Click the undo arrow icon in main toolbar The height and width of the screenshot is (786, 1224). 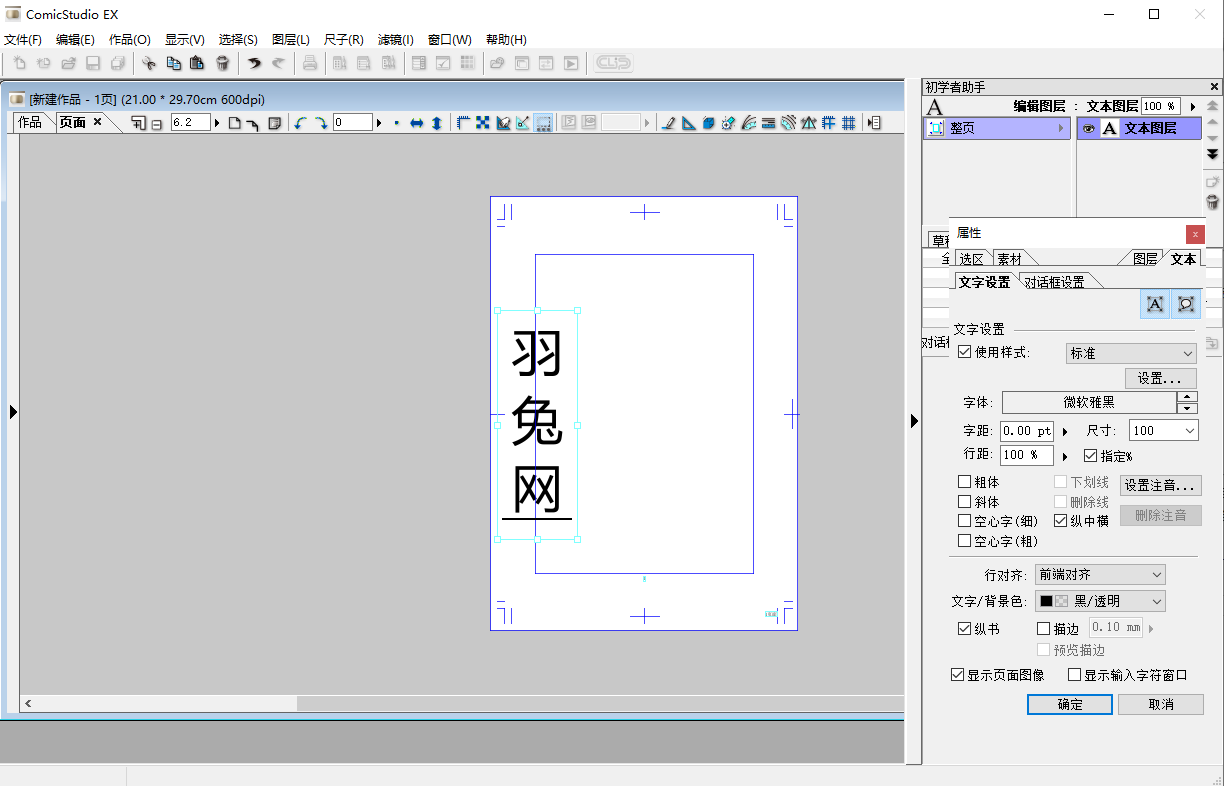click(x=256, y=62)
